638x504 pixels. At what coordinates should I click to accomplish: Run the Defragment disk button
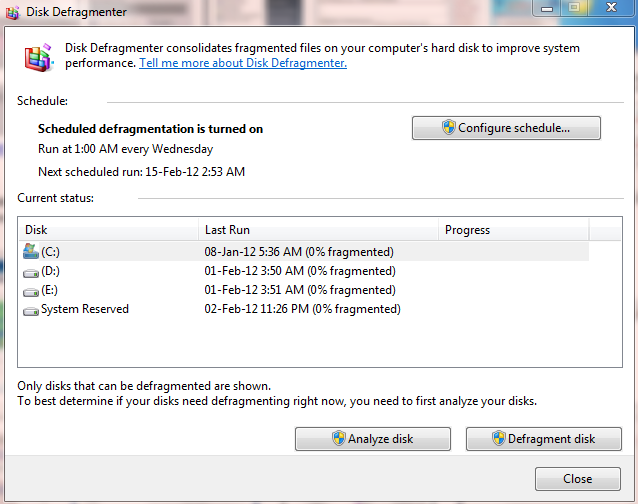pyautogui.click(x=544, y=439)
